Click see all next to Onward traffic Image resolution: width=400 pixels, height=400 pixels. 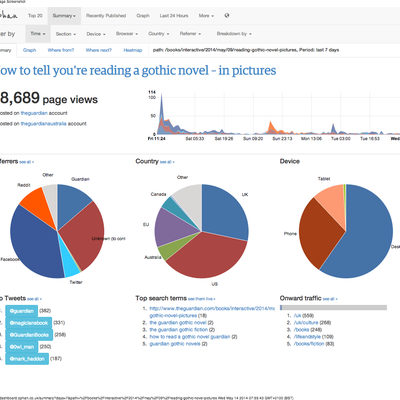330,299
